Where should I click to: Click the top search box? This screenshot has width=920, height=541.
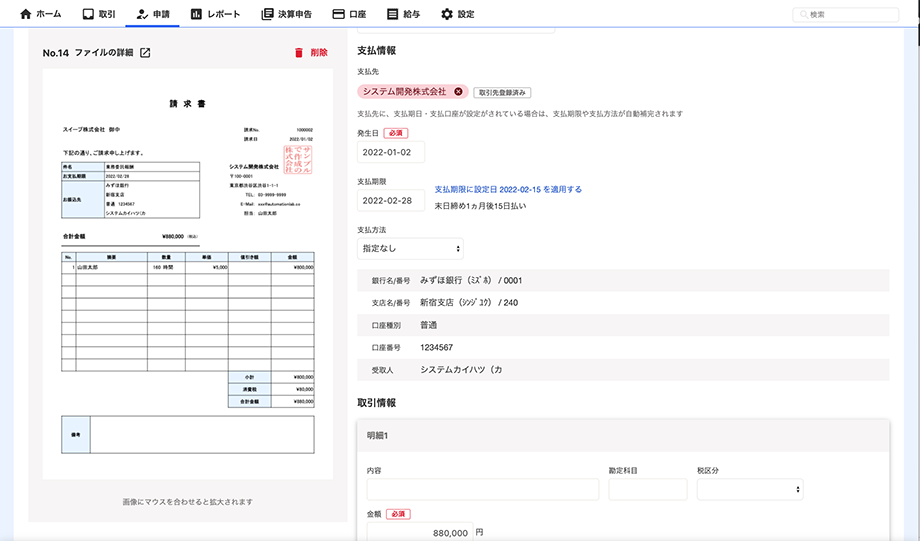tap(845, 15)
